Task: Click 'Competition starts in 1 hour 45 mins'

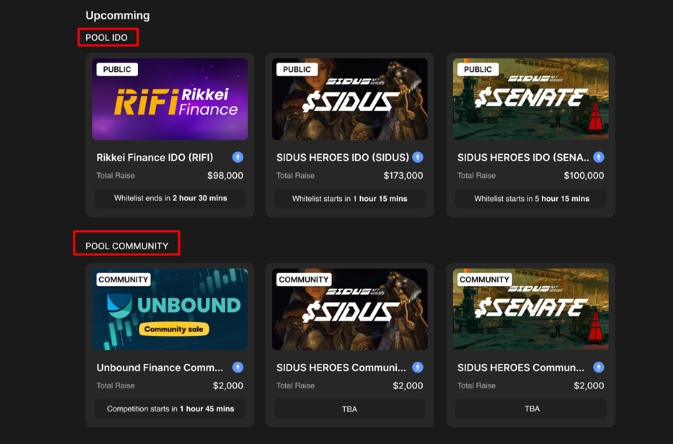Action: pyautogui.click(x=170, y=409)
